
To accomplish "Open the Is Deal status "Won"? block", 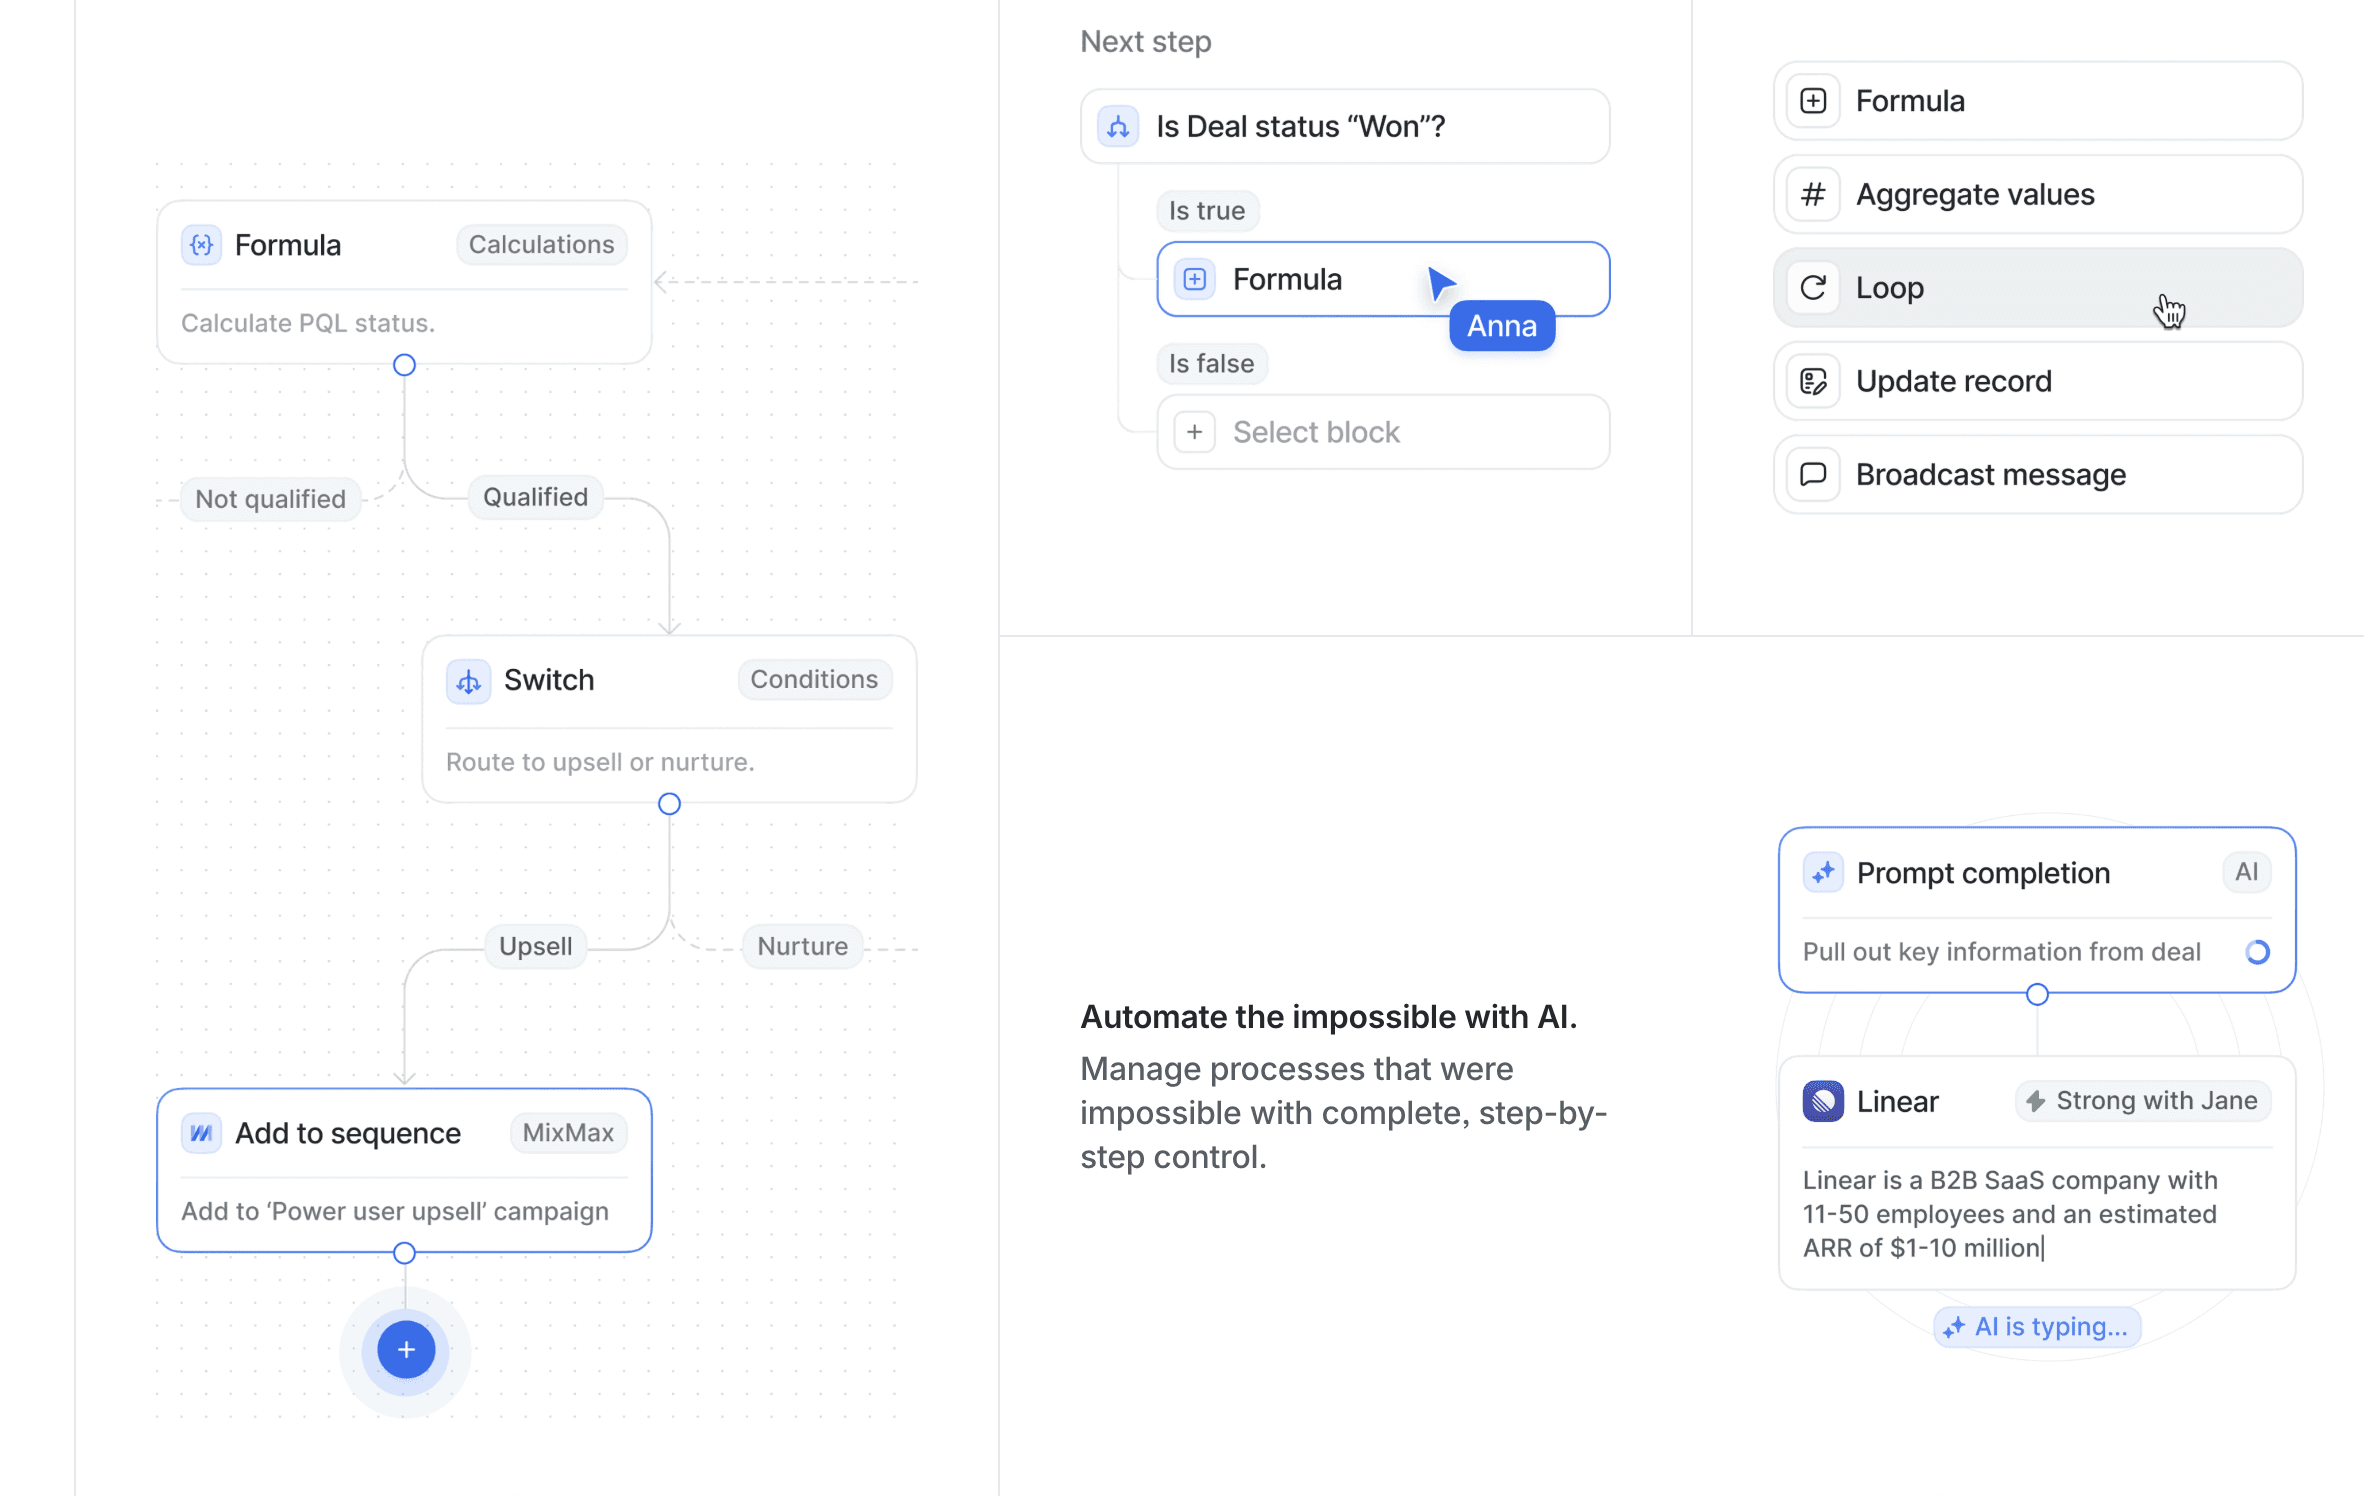I will [1345, 127].
